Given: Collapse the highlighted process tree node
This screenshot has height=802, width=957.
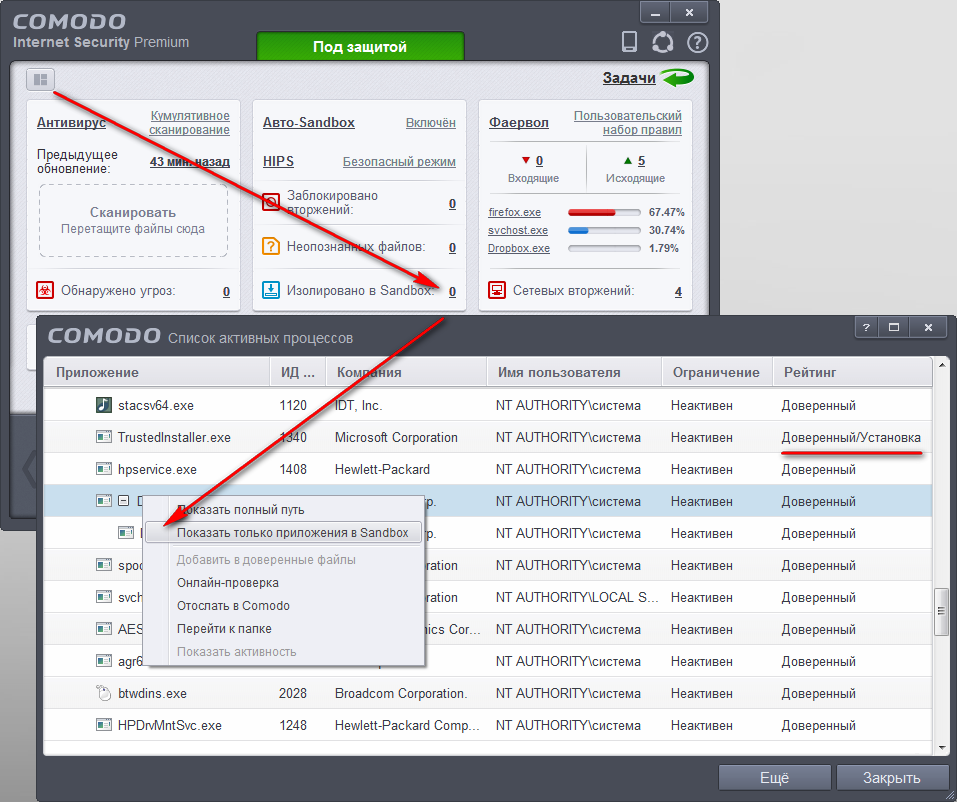Looking at the screenshot, I should 124,501.
